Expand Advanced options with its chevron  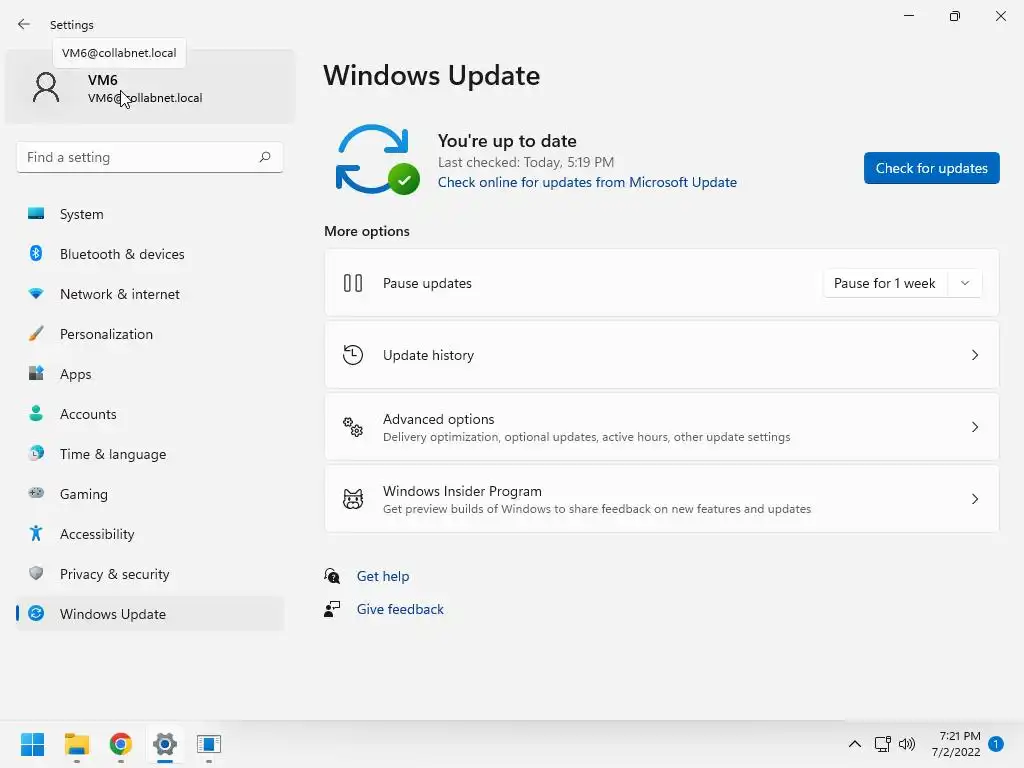(x=974, y=426)
